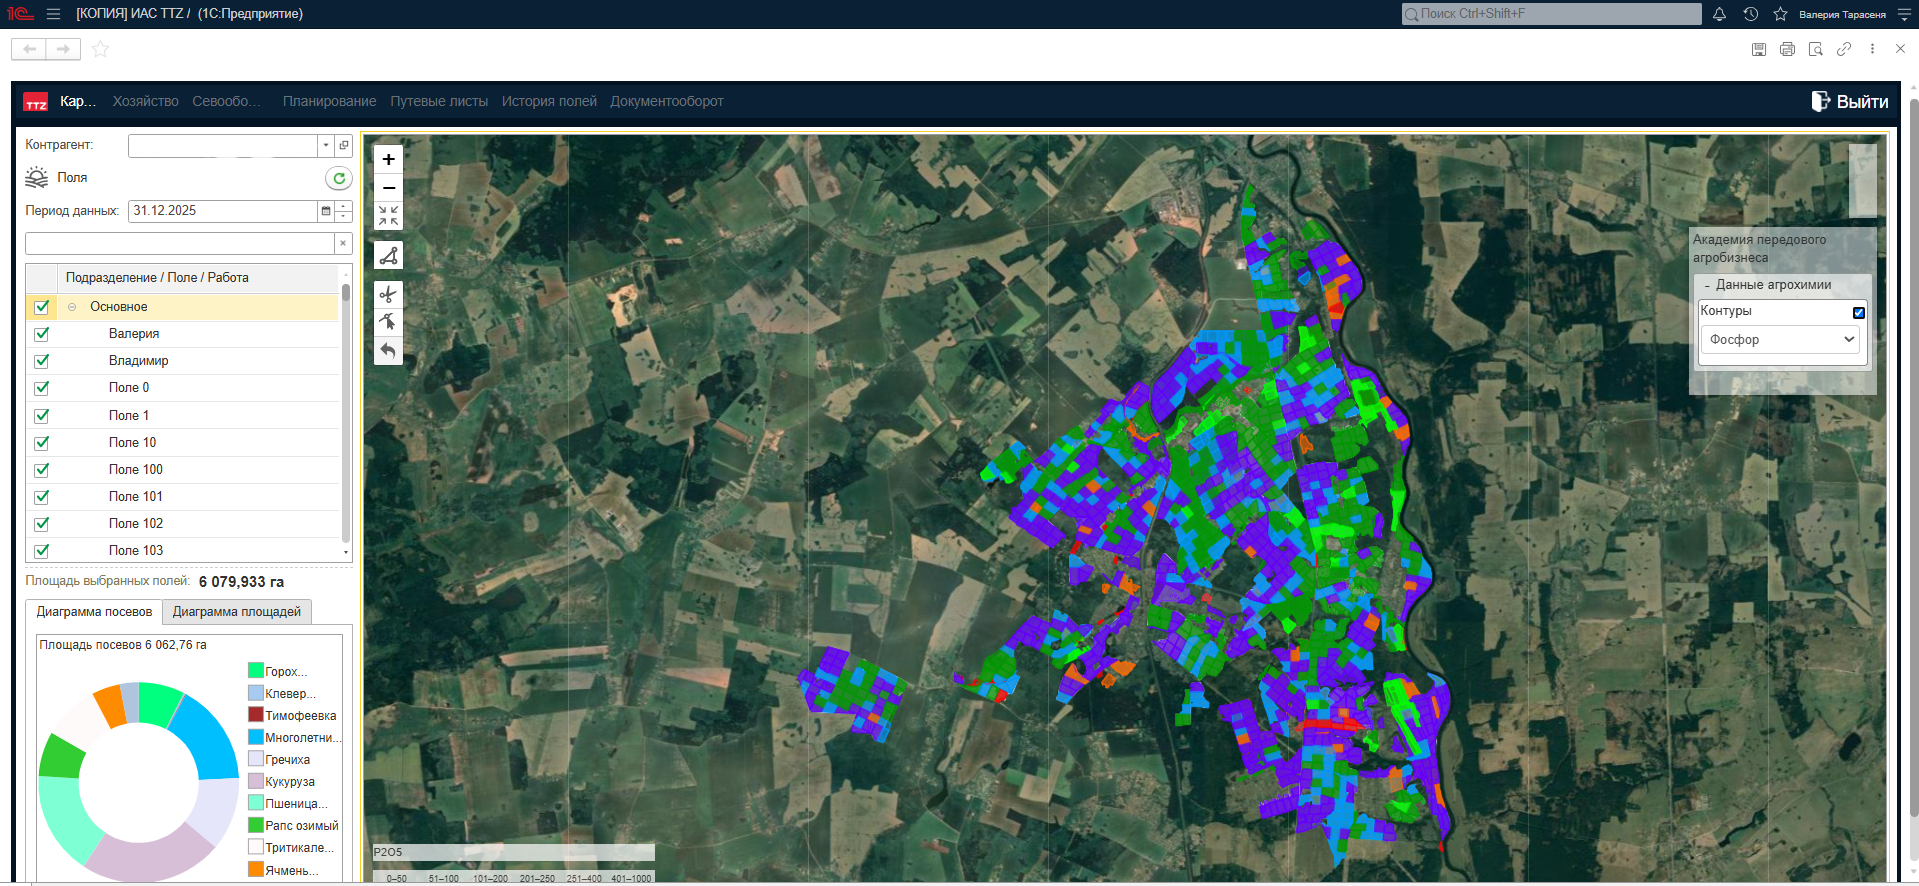This screenshot has width=1919, height=886.
Task: Switch to Диаграмма площадей tab
Action: pyautogui.click(x=236, y=612)
